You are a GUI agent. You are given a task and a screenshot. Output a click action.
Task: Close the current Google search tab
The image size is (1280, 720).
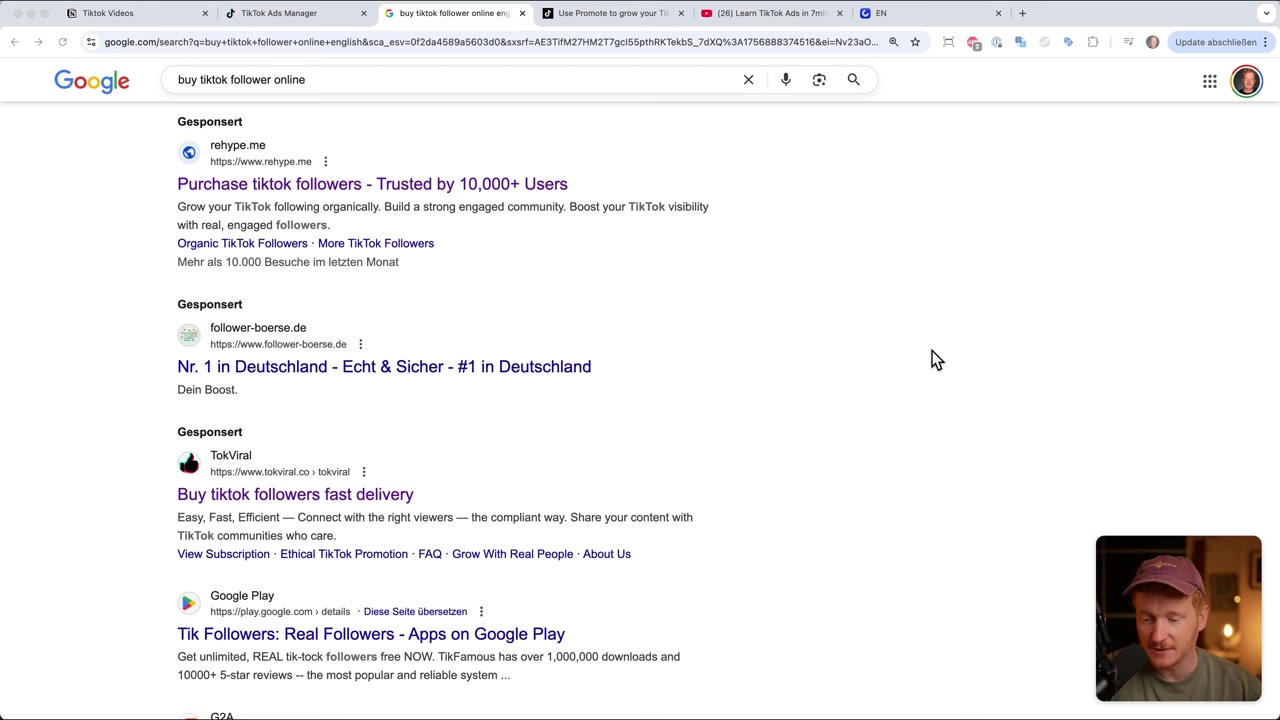[522, 13]
